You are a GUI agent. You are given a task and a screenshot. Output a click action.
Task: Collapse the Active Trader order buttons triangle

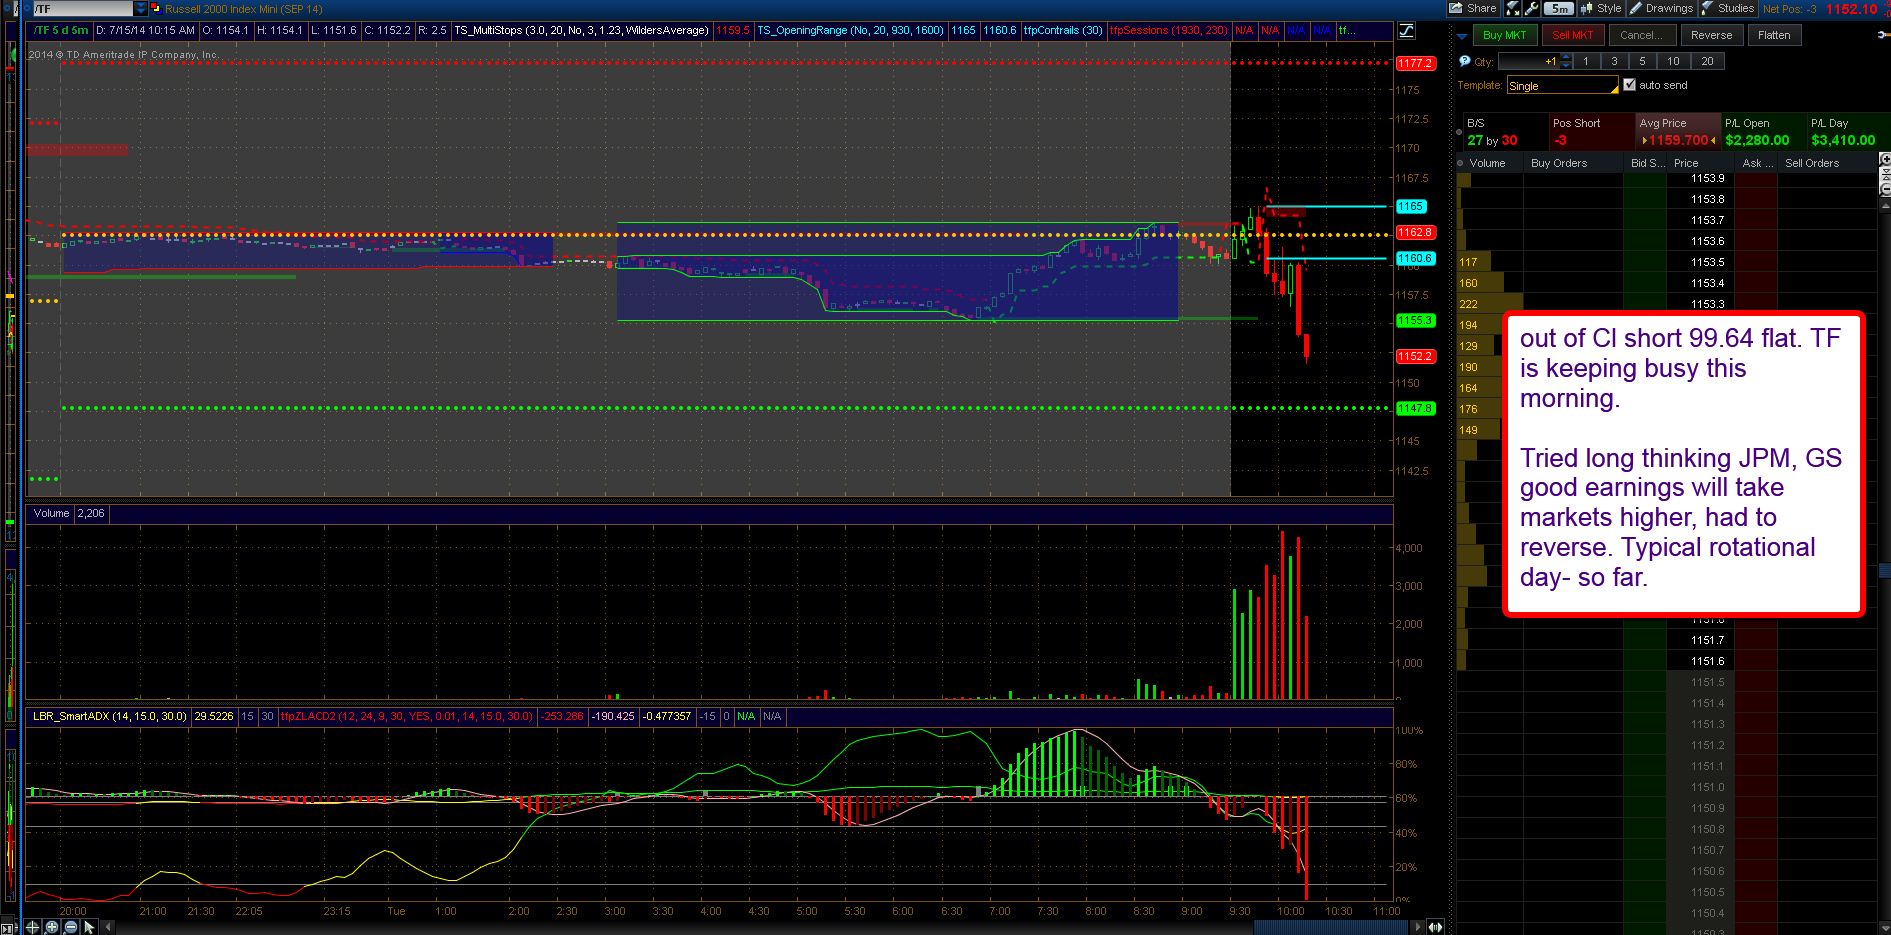1462,36
